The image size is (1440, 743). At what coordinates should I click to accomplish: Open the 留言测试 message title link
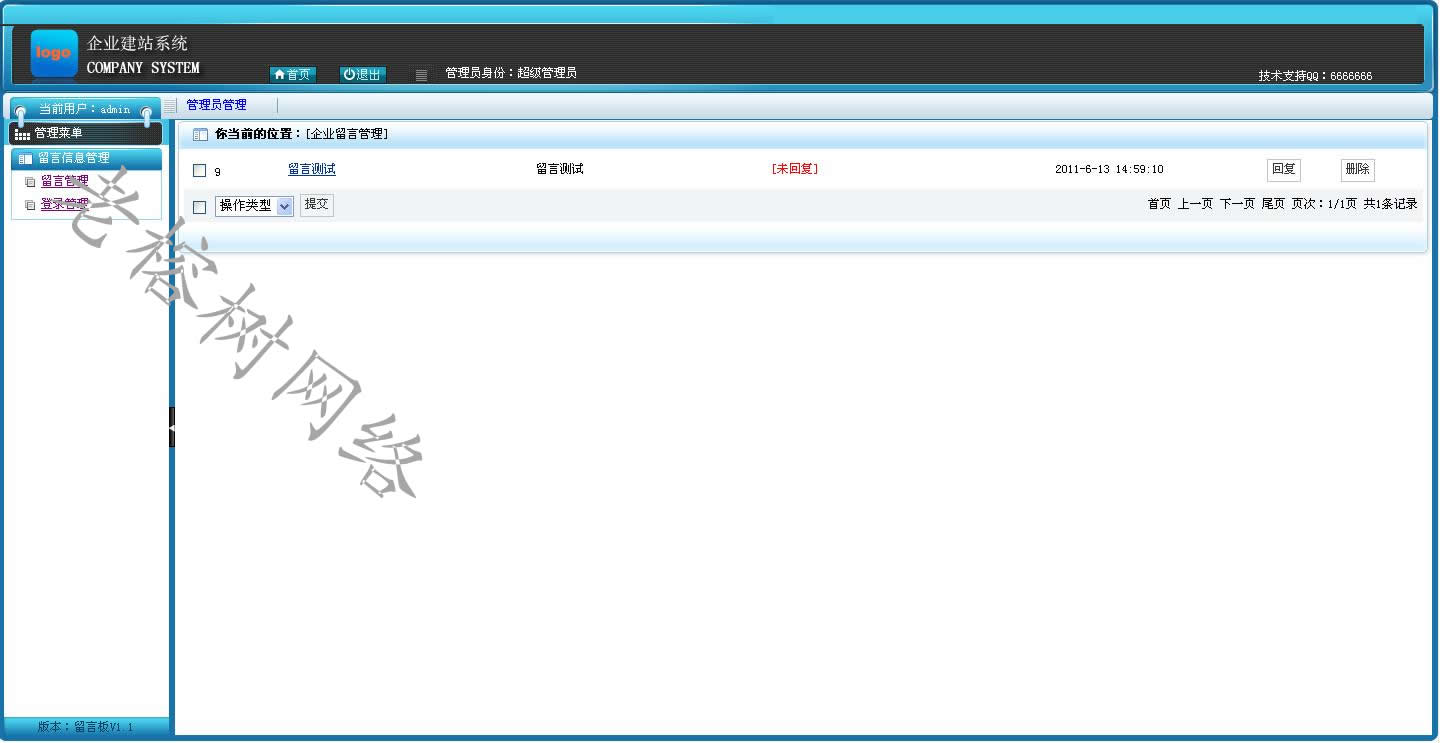(312, 170)
